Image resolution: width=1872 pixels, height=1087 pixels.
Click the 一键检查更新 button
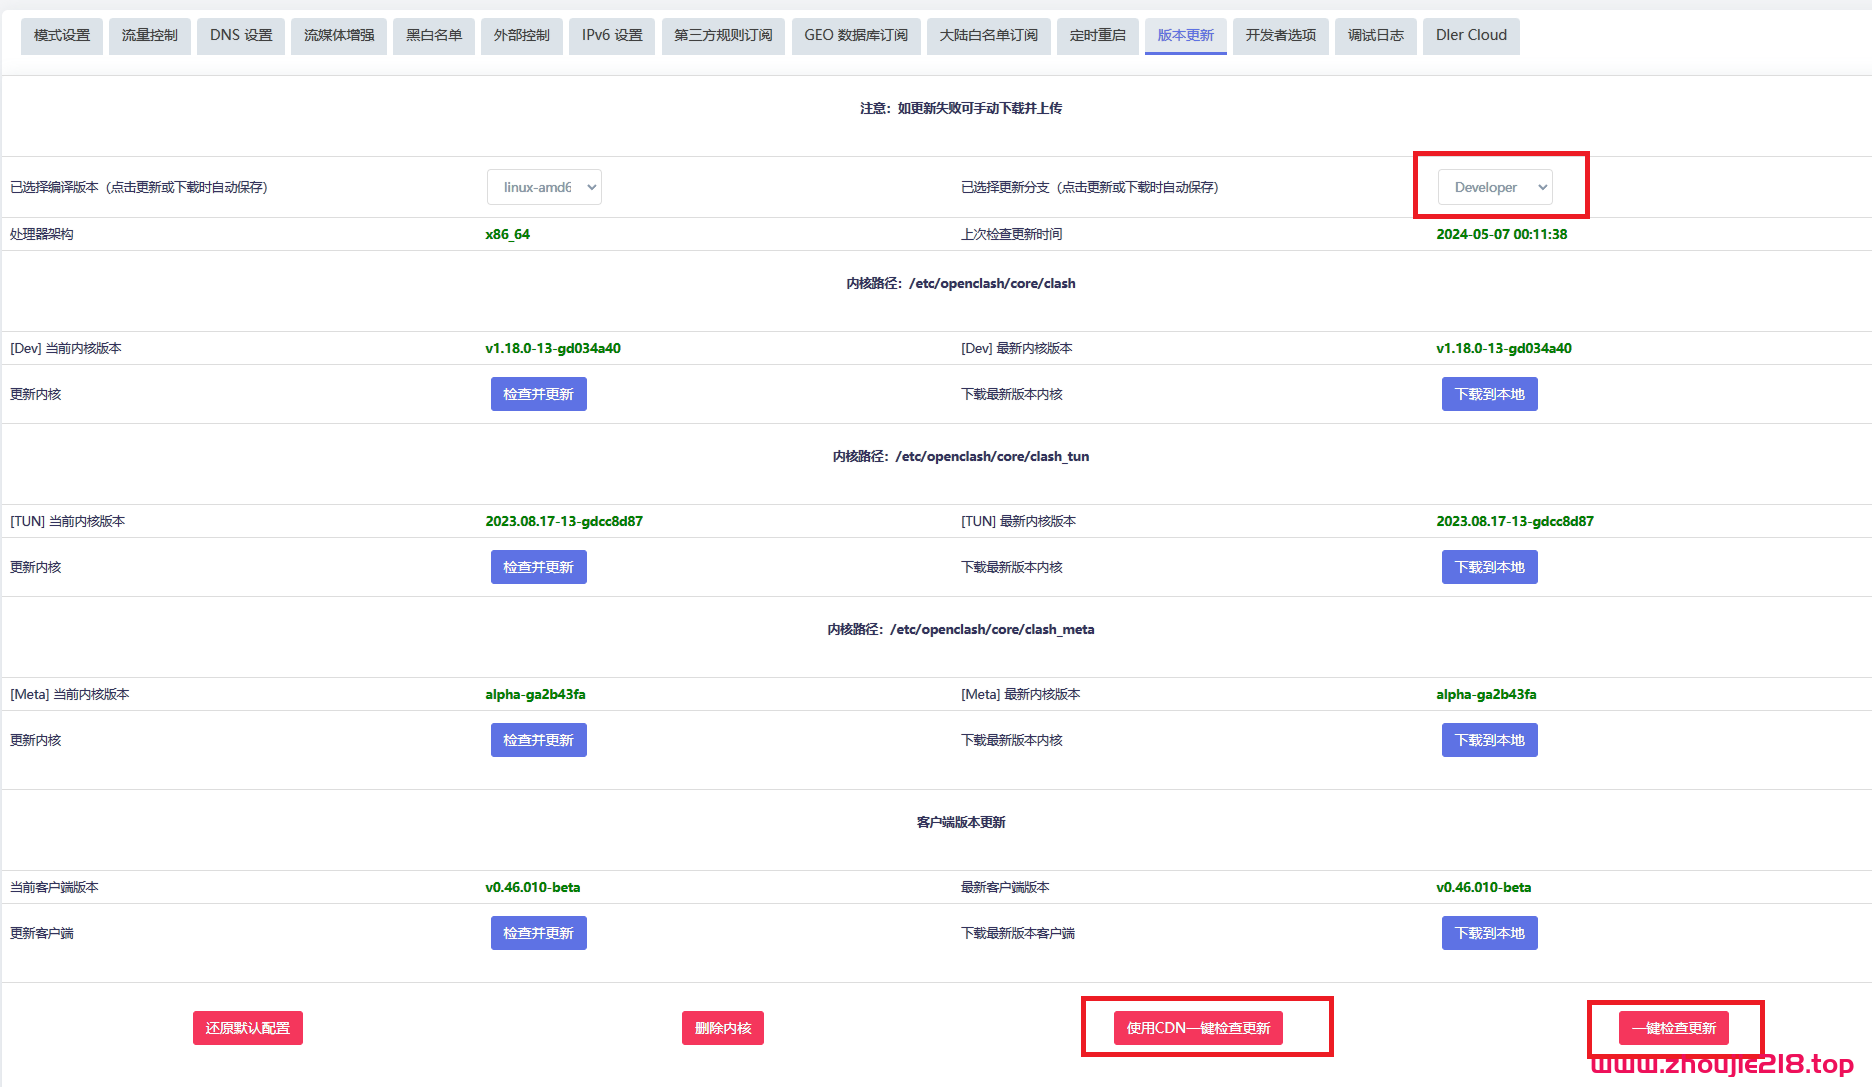(1674, 1027)
